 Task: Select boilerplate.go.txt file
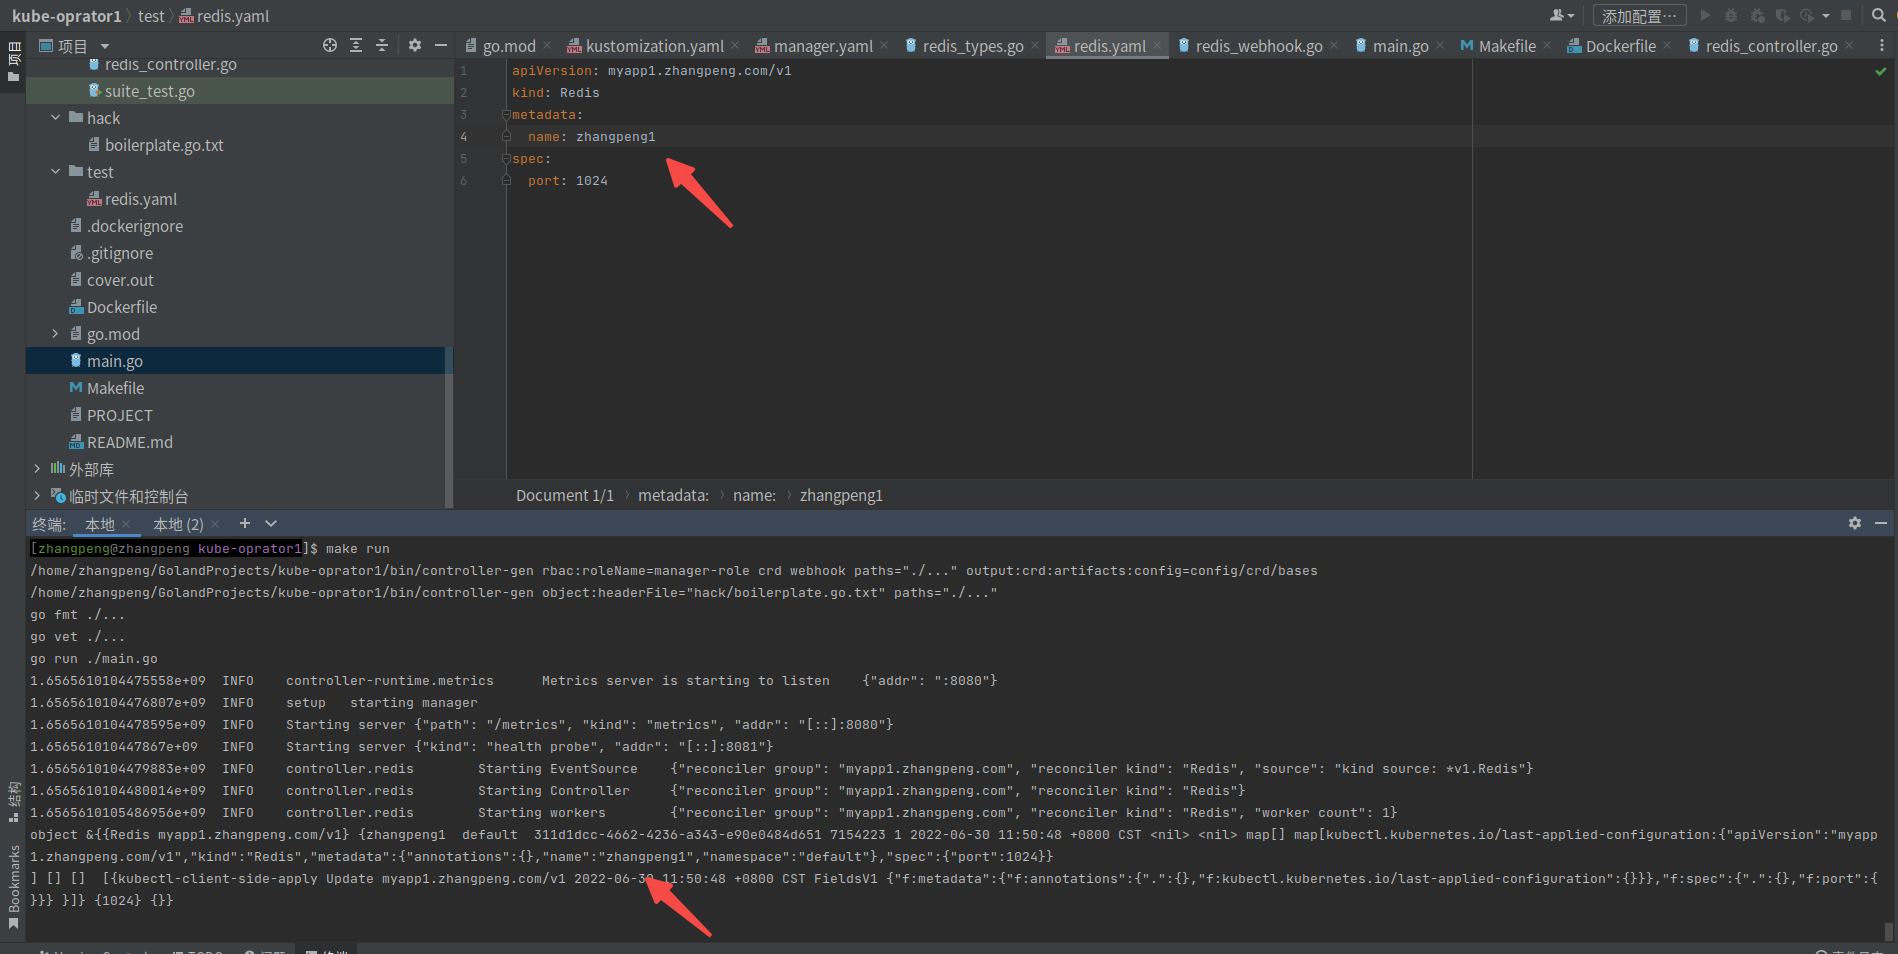[163, 145]
